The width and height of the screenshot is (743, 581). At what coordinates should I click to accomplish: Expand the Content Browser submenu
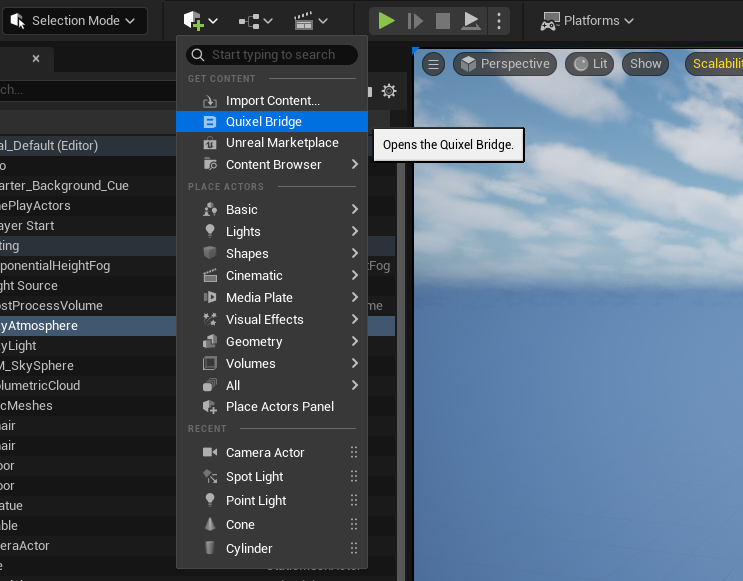(x=272, y=164)
